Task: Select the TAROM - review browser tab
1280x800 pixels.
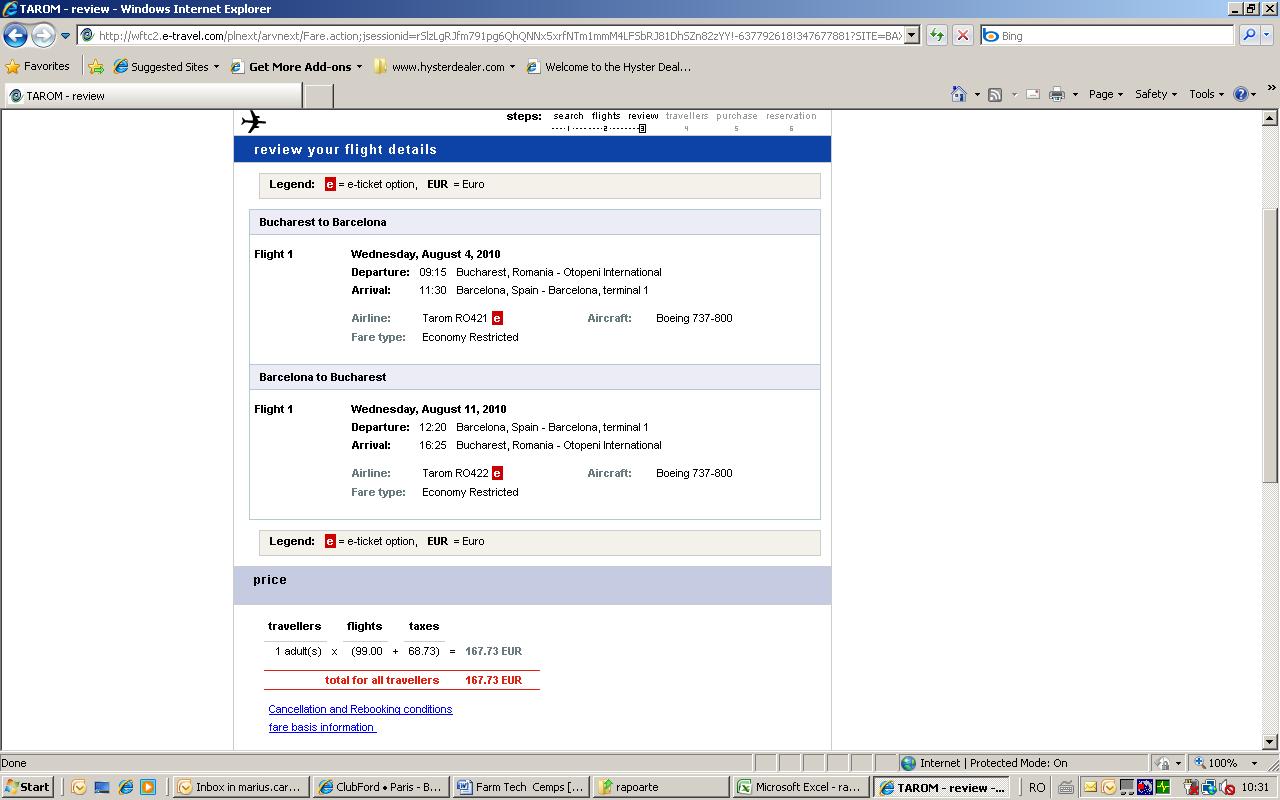Action: 150,96
